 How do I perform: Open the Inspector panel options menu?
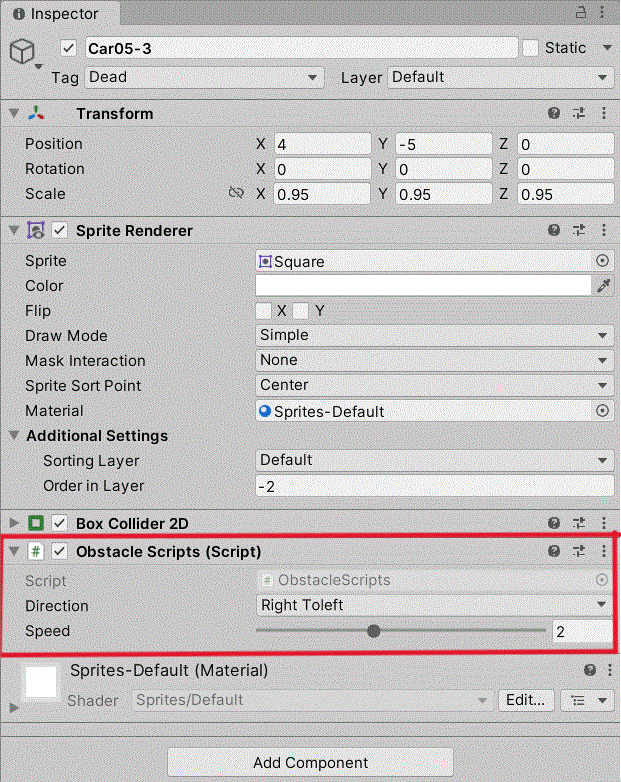pyautogui.click(x=602, y=12)
